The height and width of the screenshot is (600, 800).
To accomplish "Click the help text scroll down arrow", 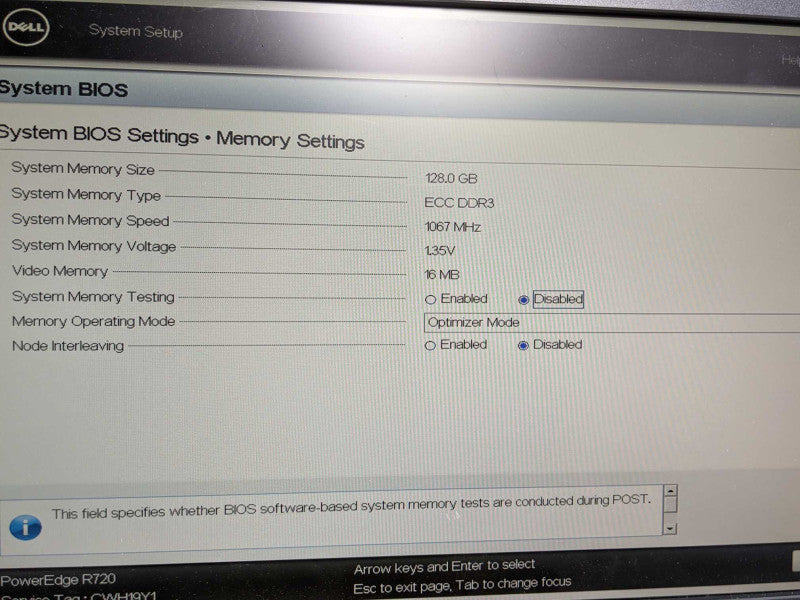I will (x=670, y=529).
